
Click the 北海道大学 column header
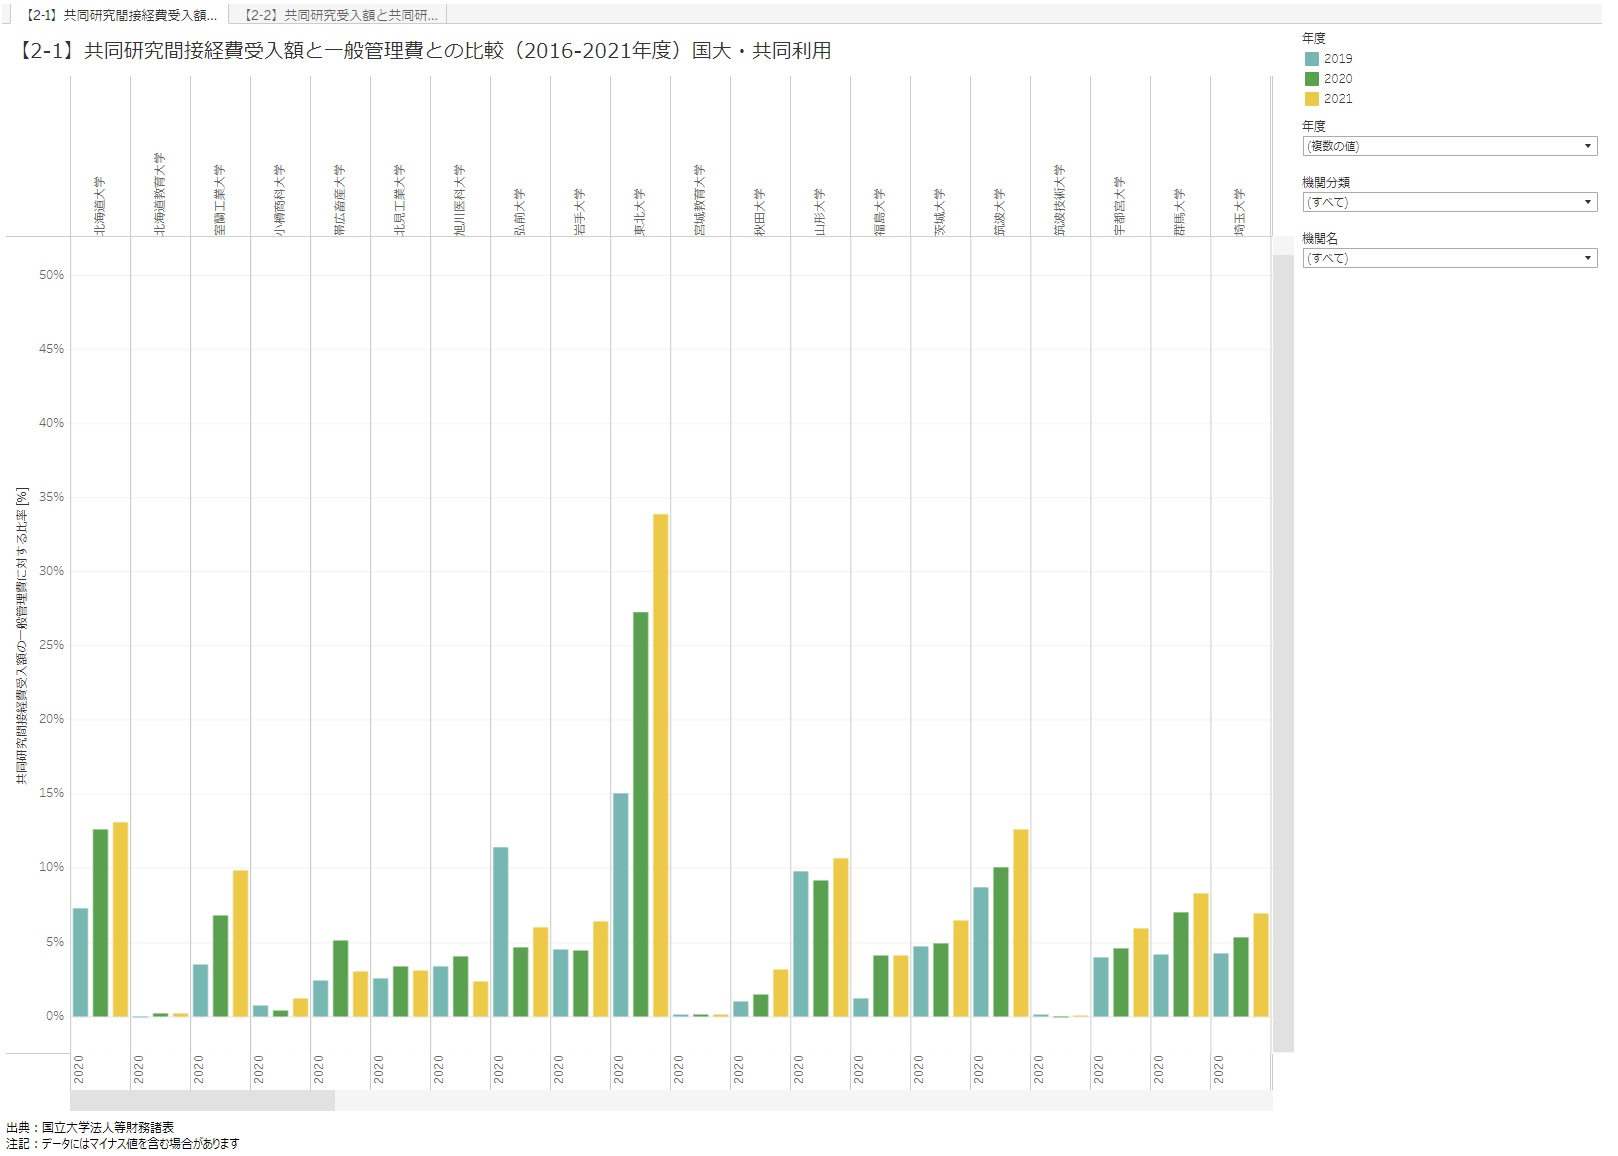coord(100,206)
